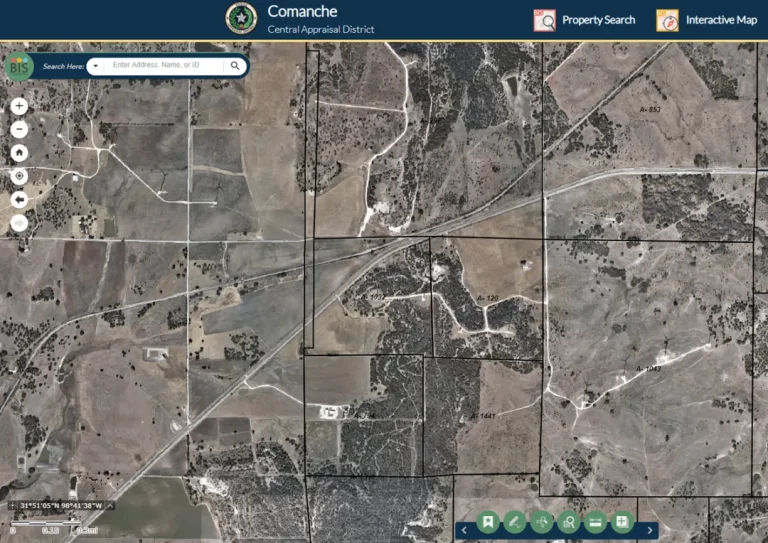The width and height of the screenshot is (768, 543).
Task: Open Property Search page
Action: (585, 20)
